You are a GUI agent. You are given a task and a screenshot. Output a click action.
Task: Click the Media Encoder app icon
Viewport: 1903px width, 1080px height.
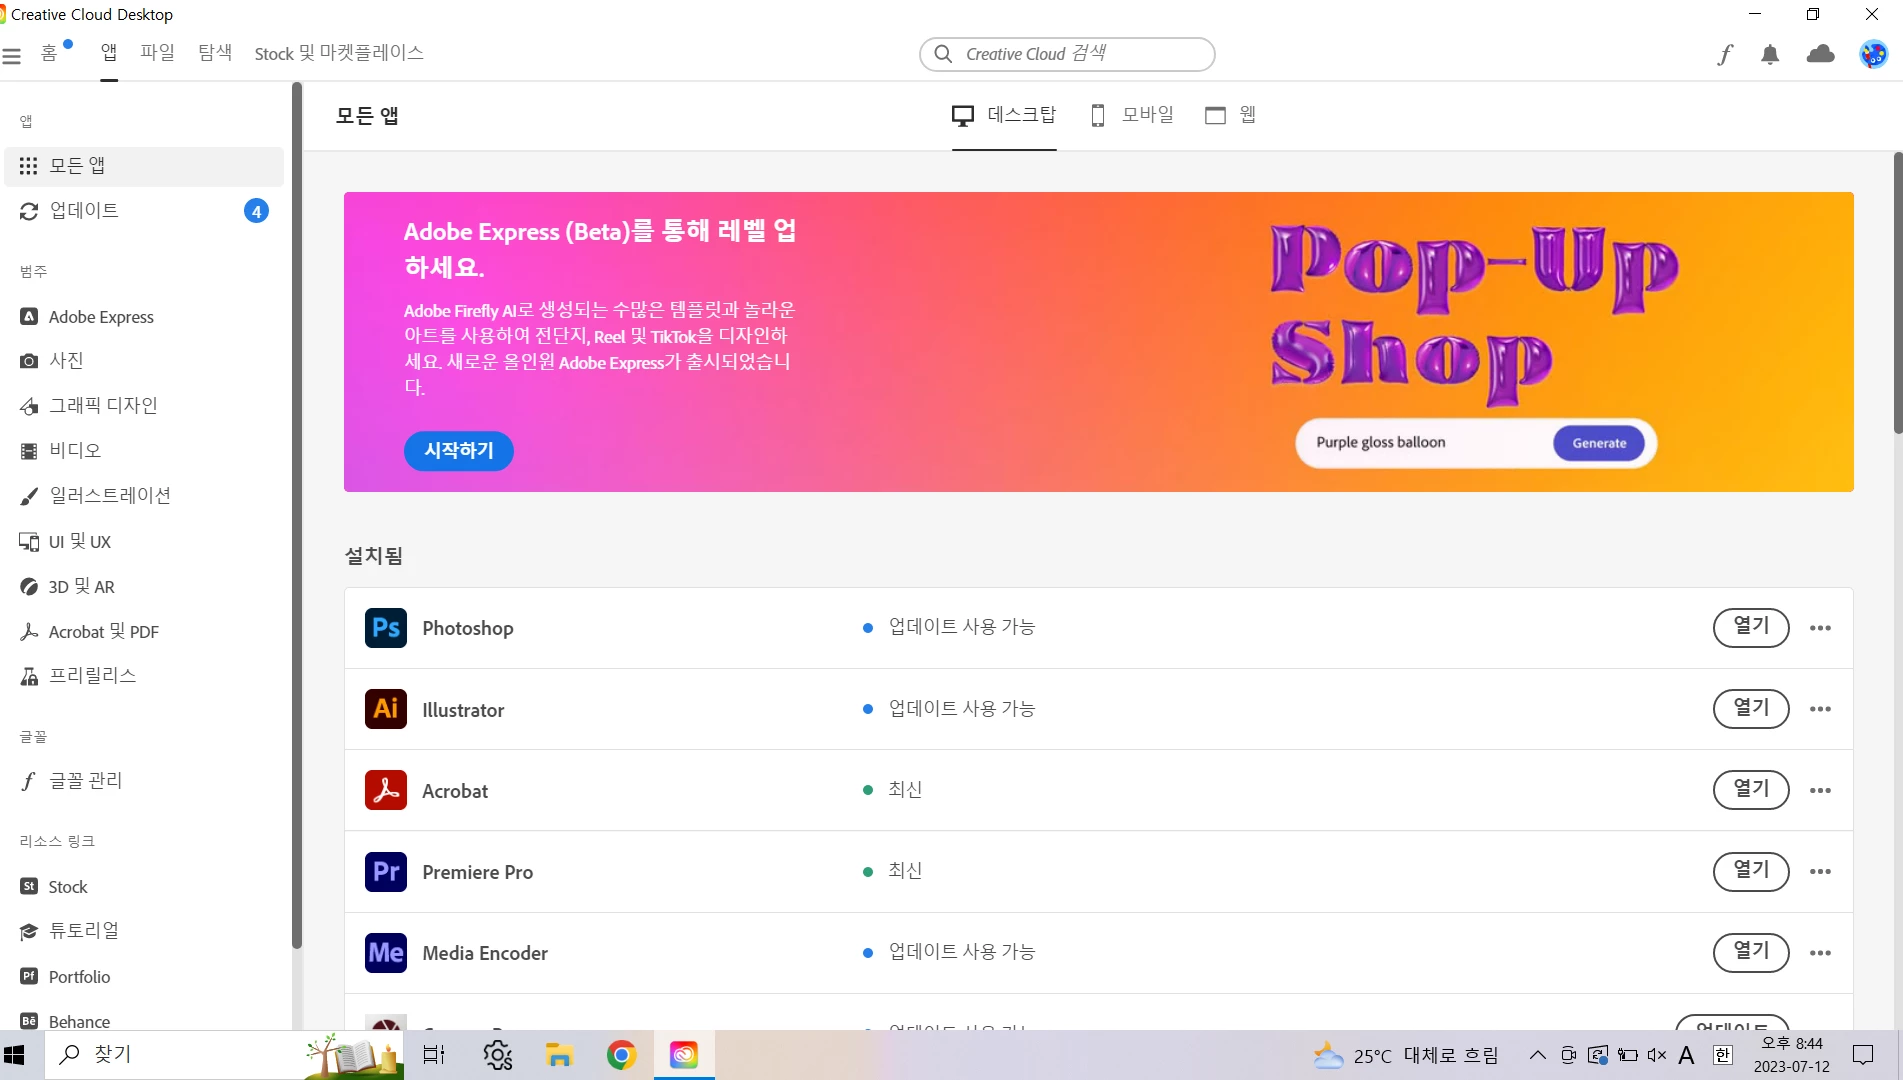pyautogui.click(x=386, y=953)
